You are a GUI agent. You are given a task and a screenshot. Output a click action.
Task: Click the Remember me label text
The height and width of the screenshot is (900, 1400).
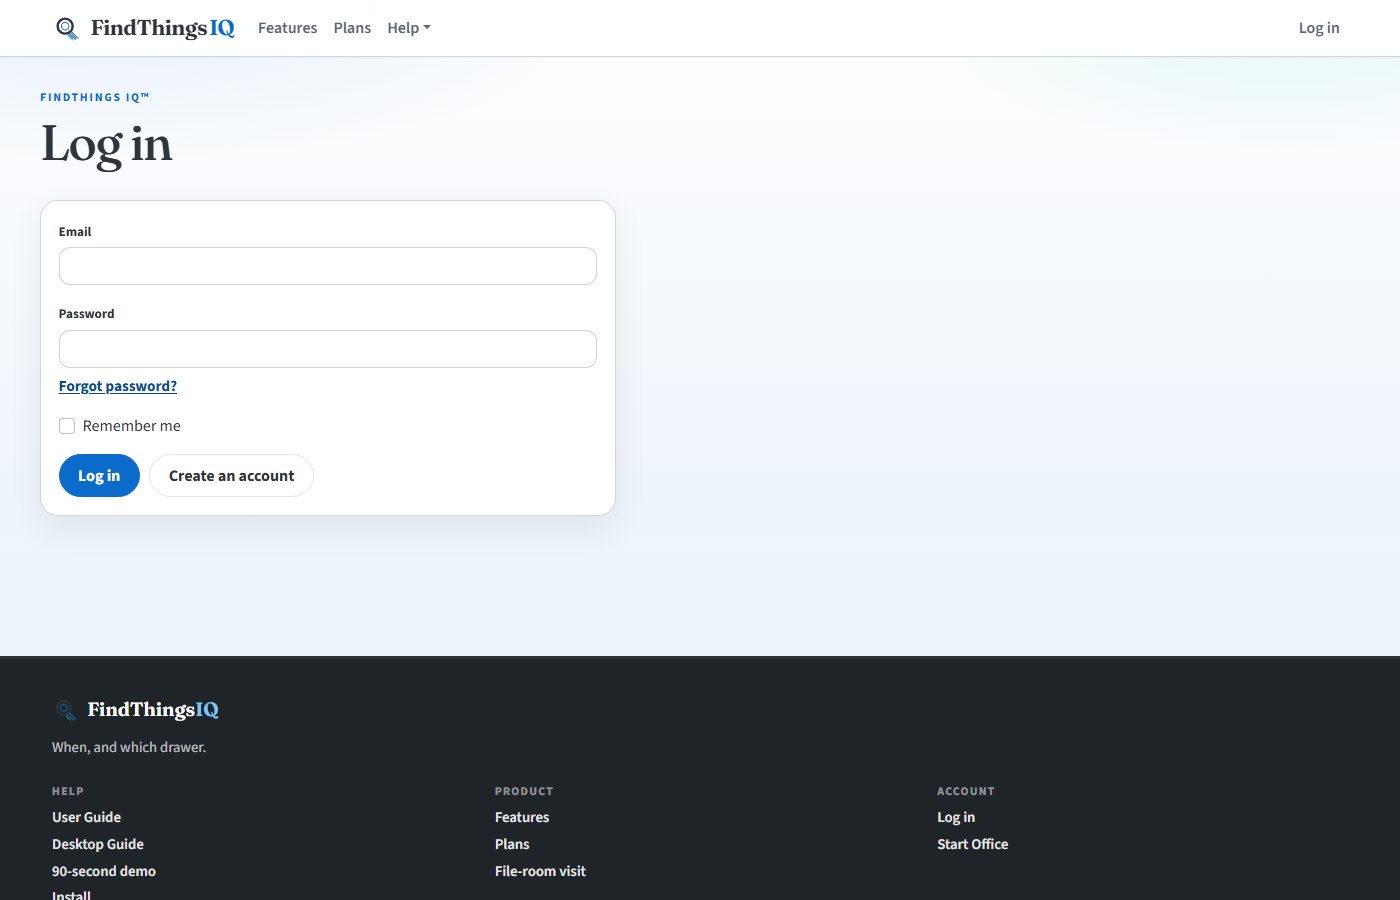pos(132,426)
